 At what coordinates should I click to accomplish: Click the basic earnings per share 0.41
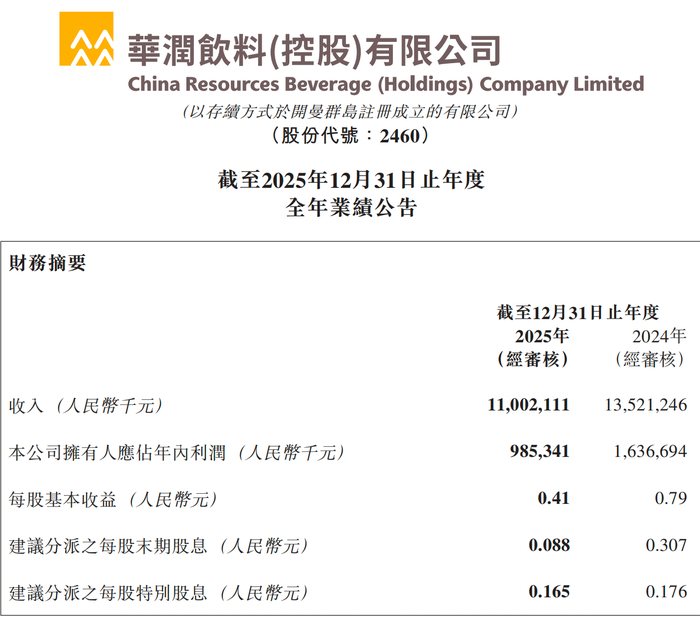(x=553, y=499)
